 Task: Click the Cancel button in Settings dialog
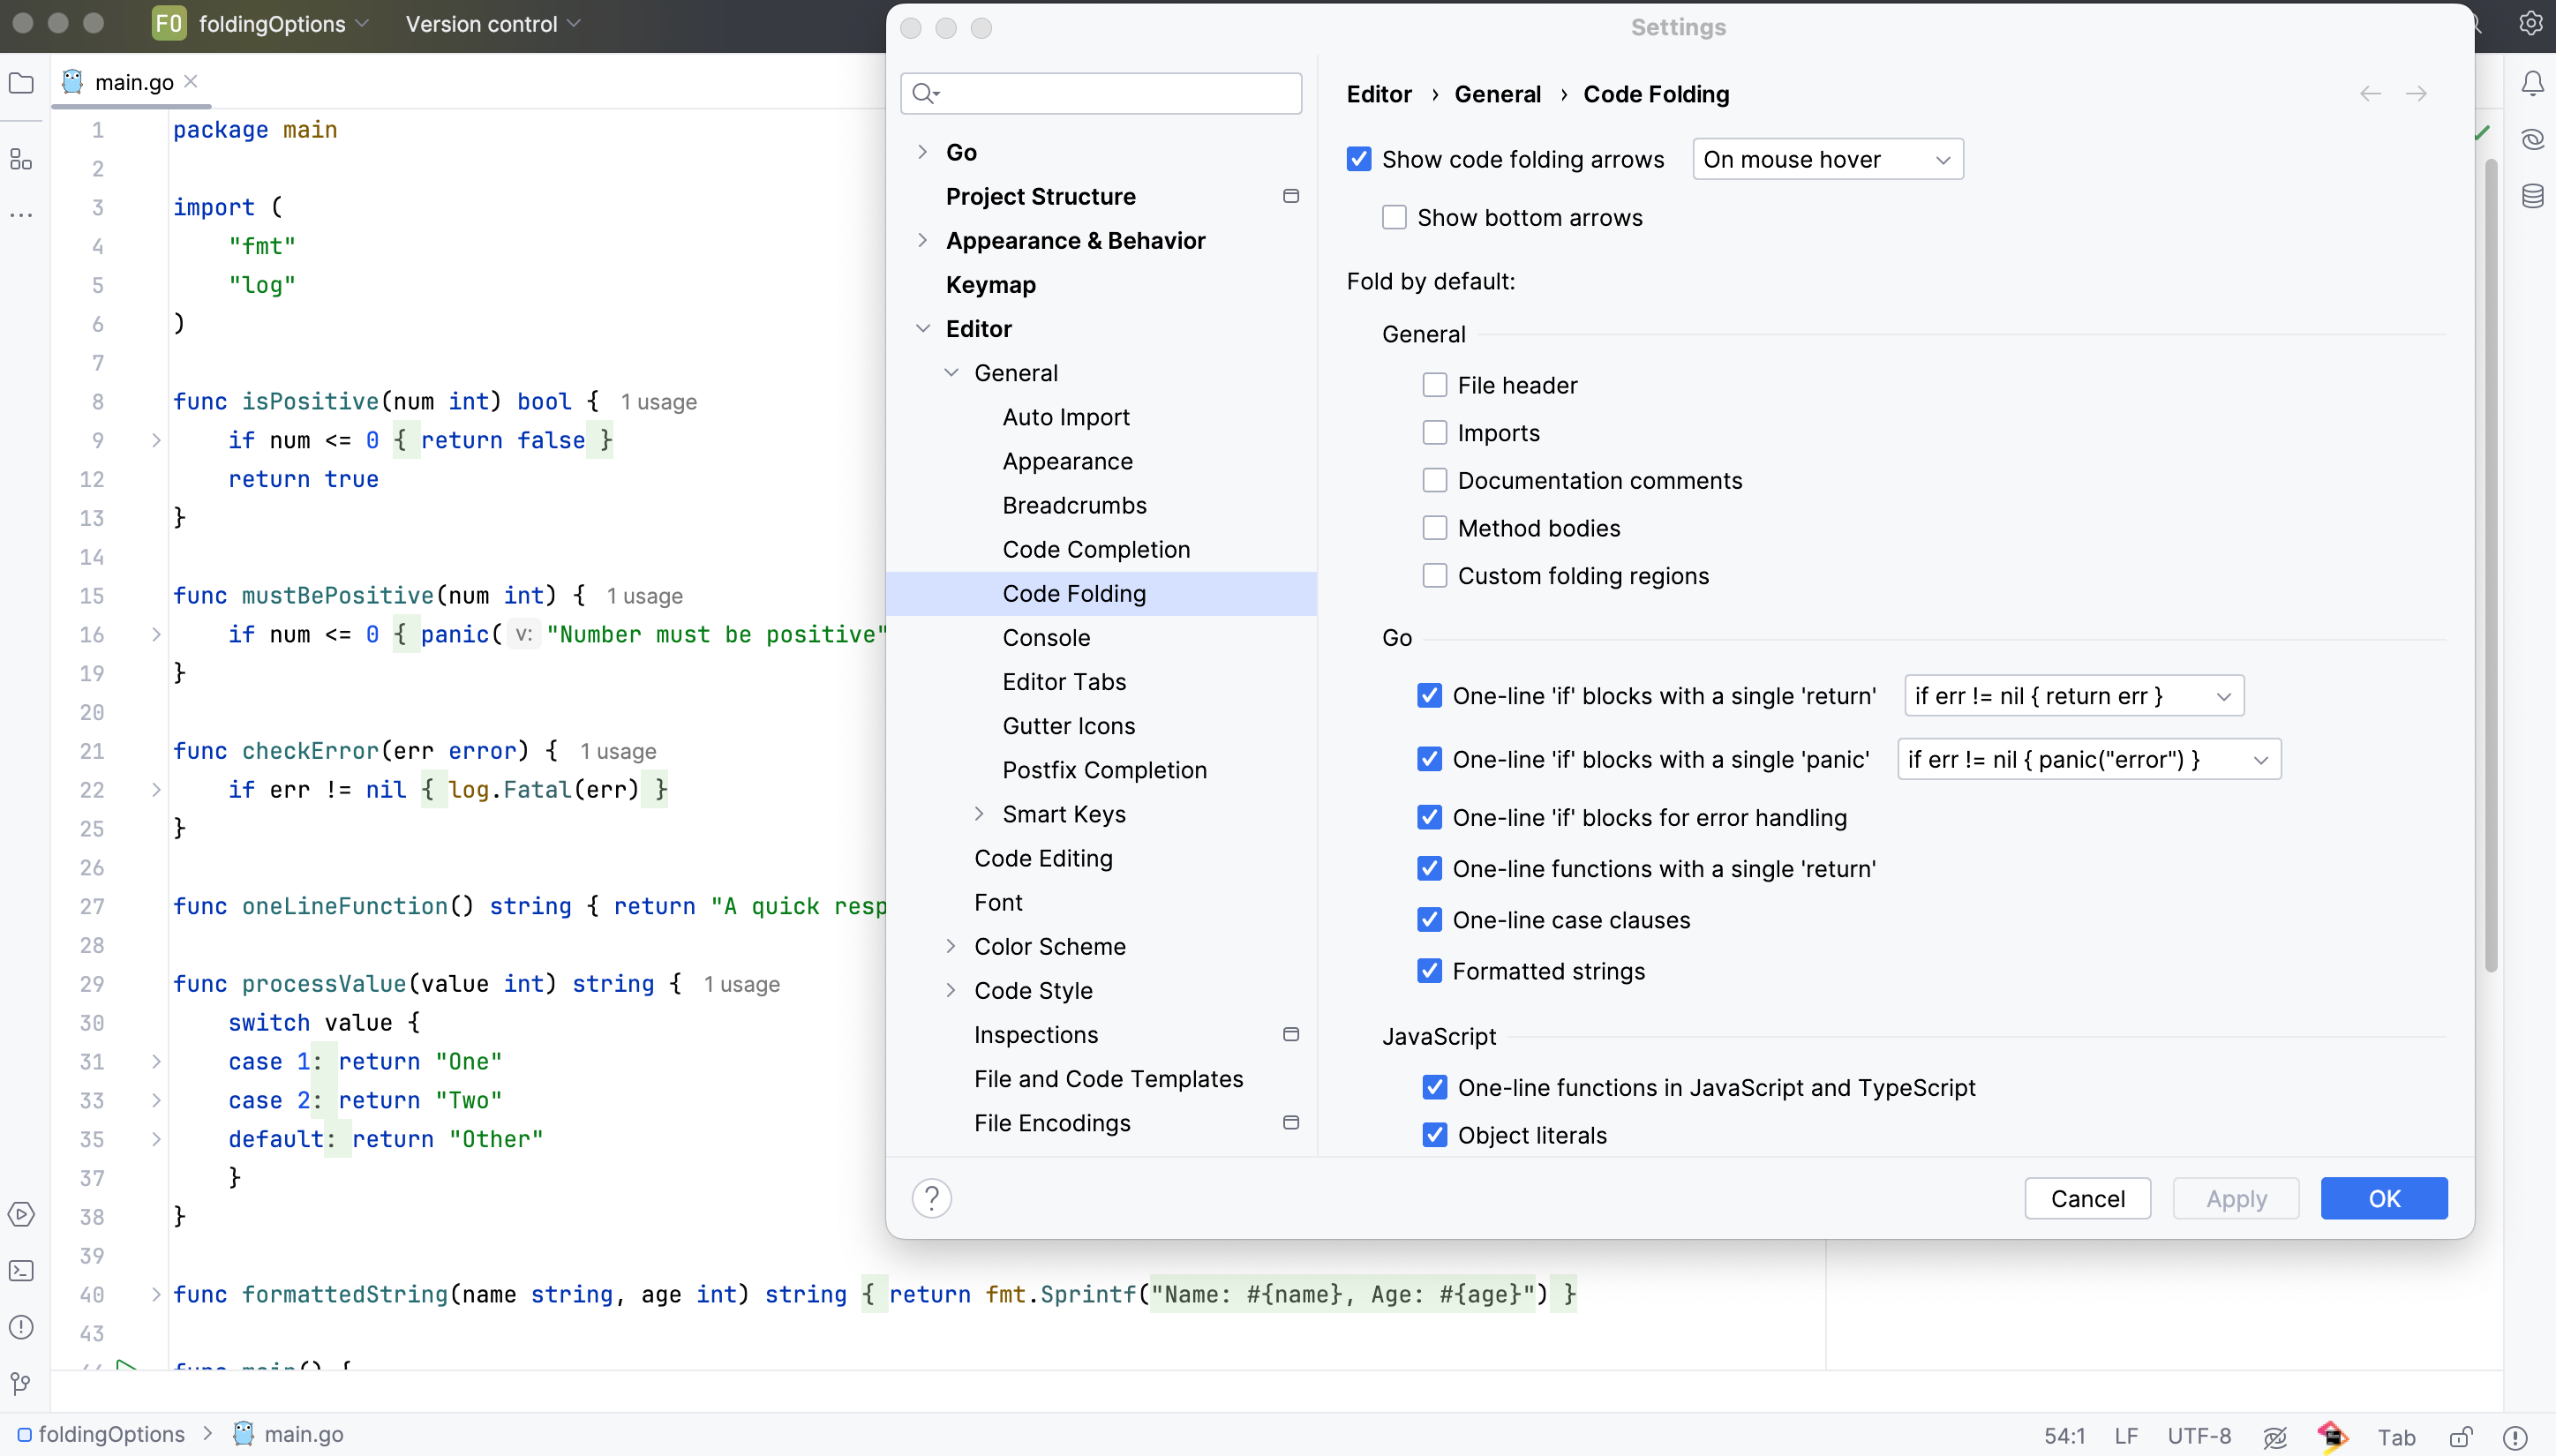click(2089, 1198)
